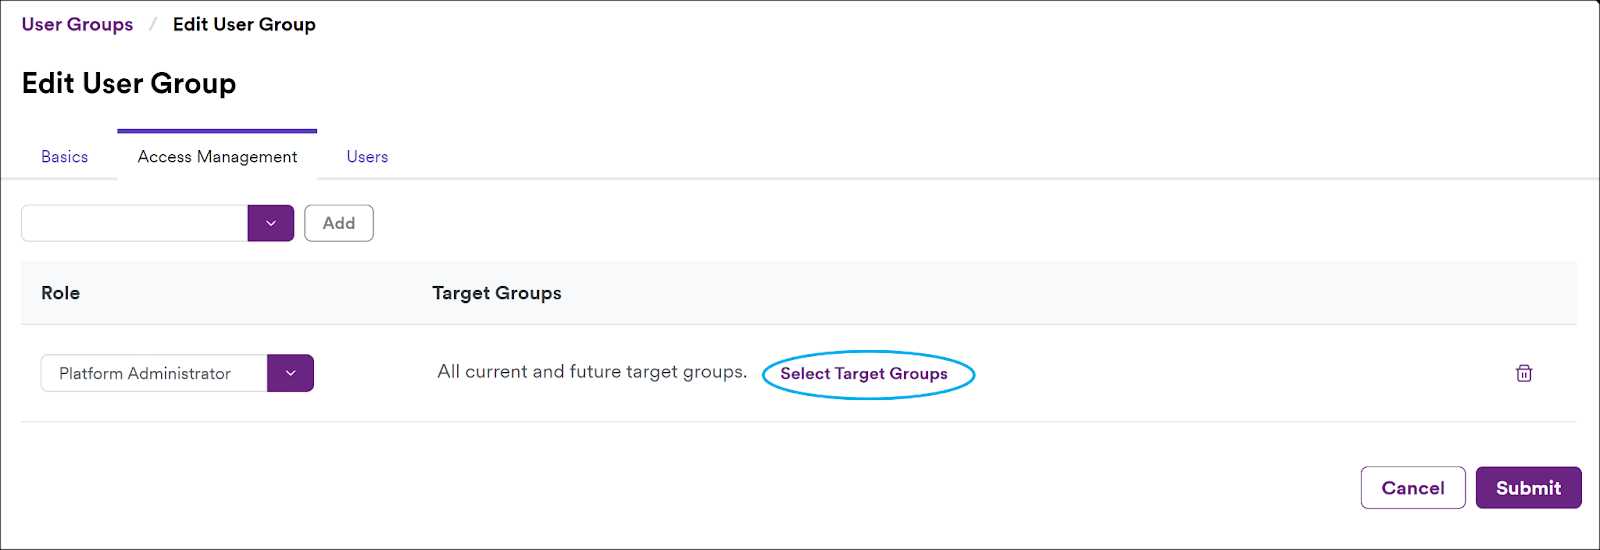Switch to the Basics tab

point(65,157)
